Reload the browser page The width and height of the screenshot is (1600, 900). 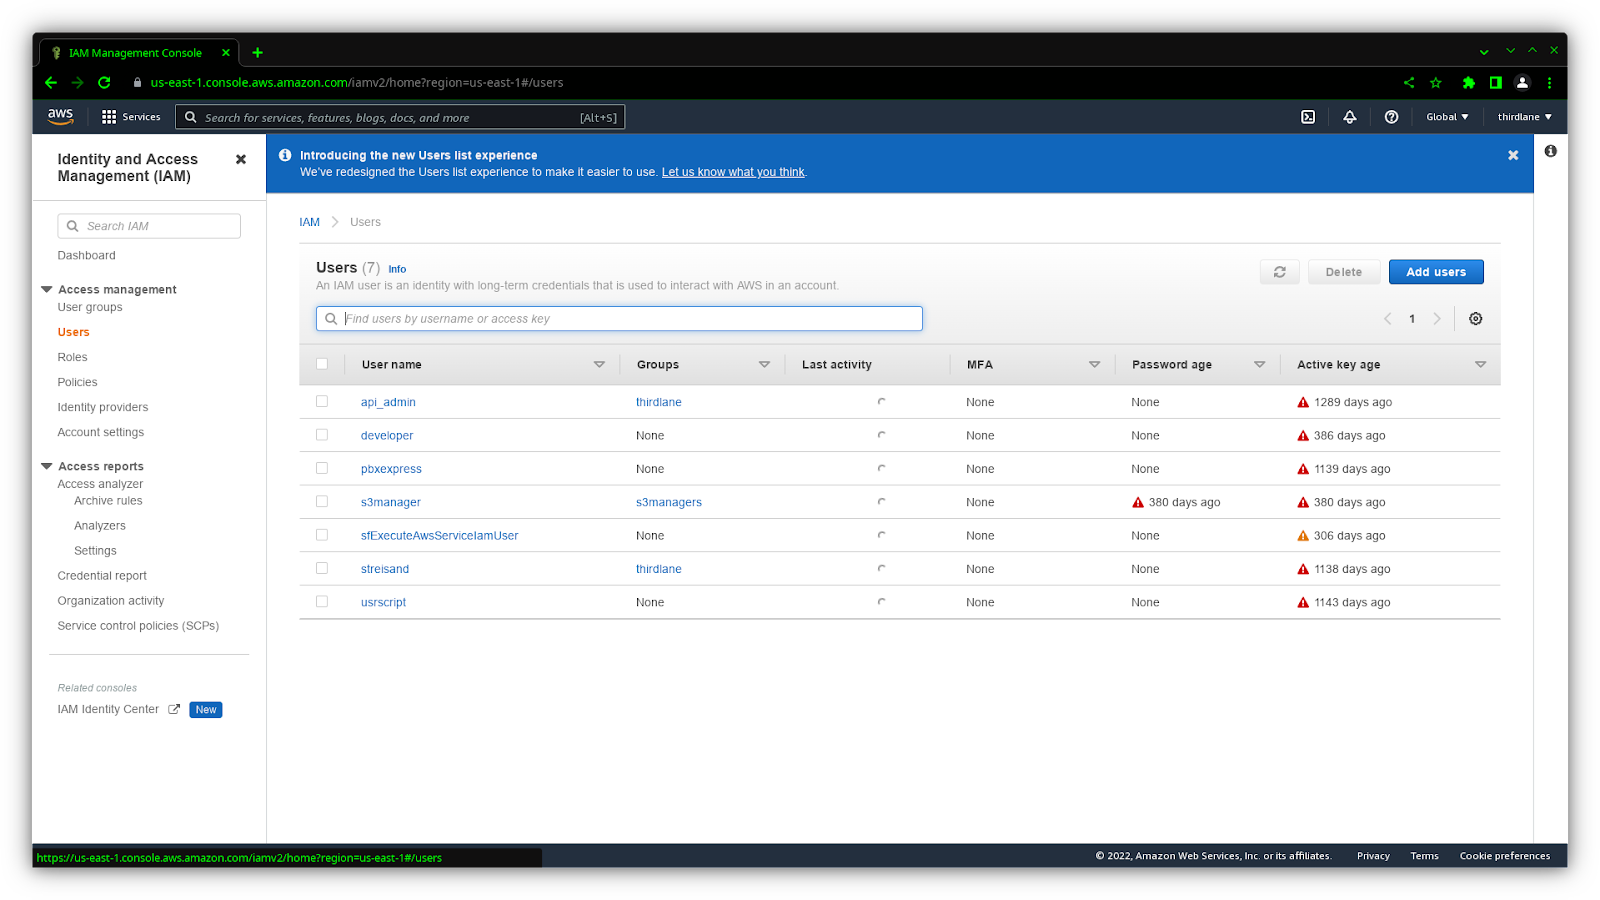coord(104,83)
